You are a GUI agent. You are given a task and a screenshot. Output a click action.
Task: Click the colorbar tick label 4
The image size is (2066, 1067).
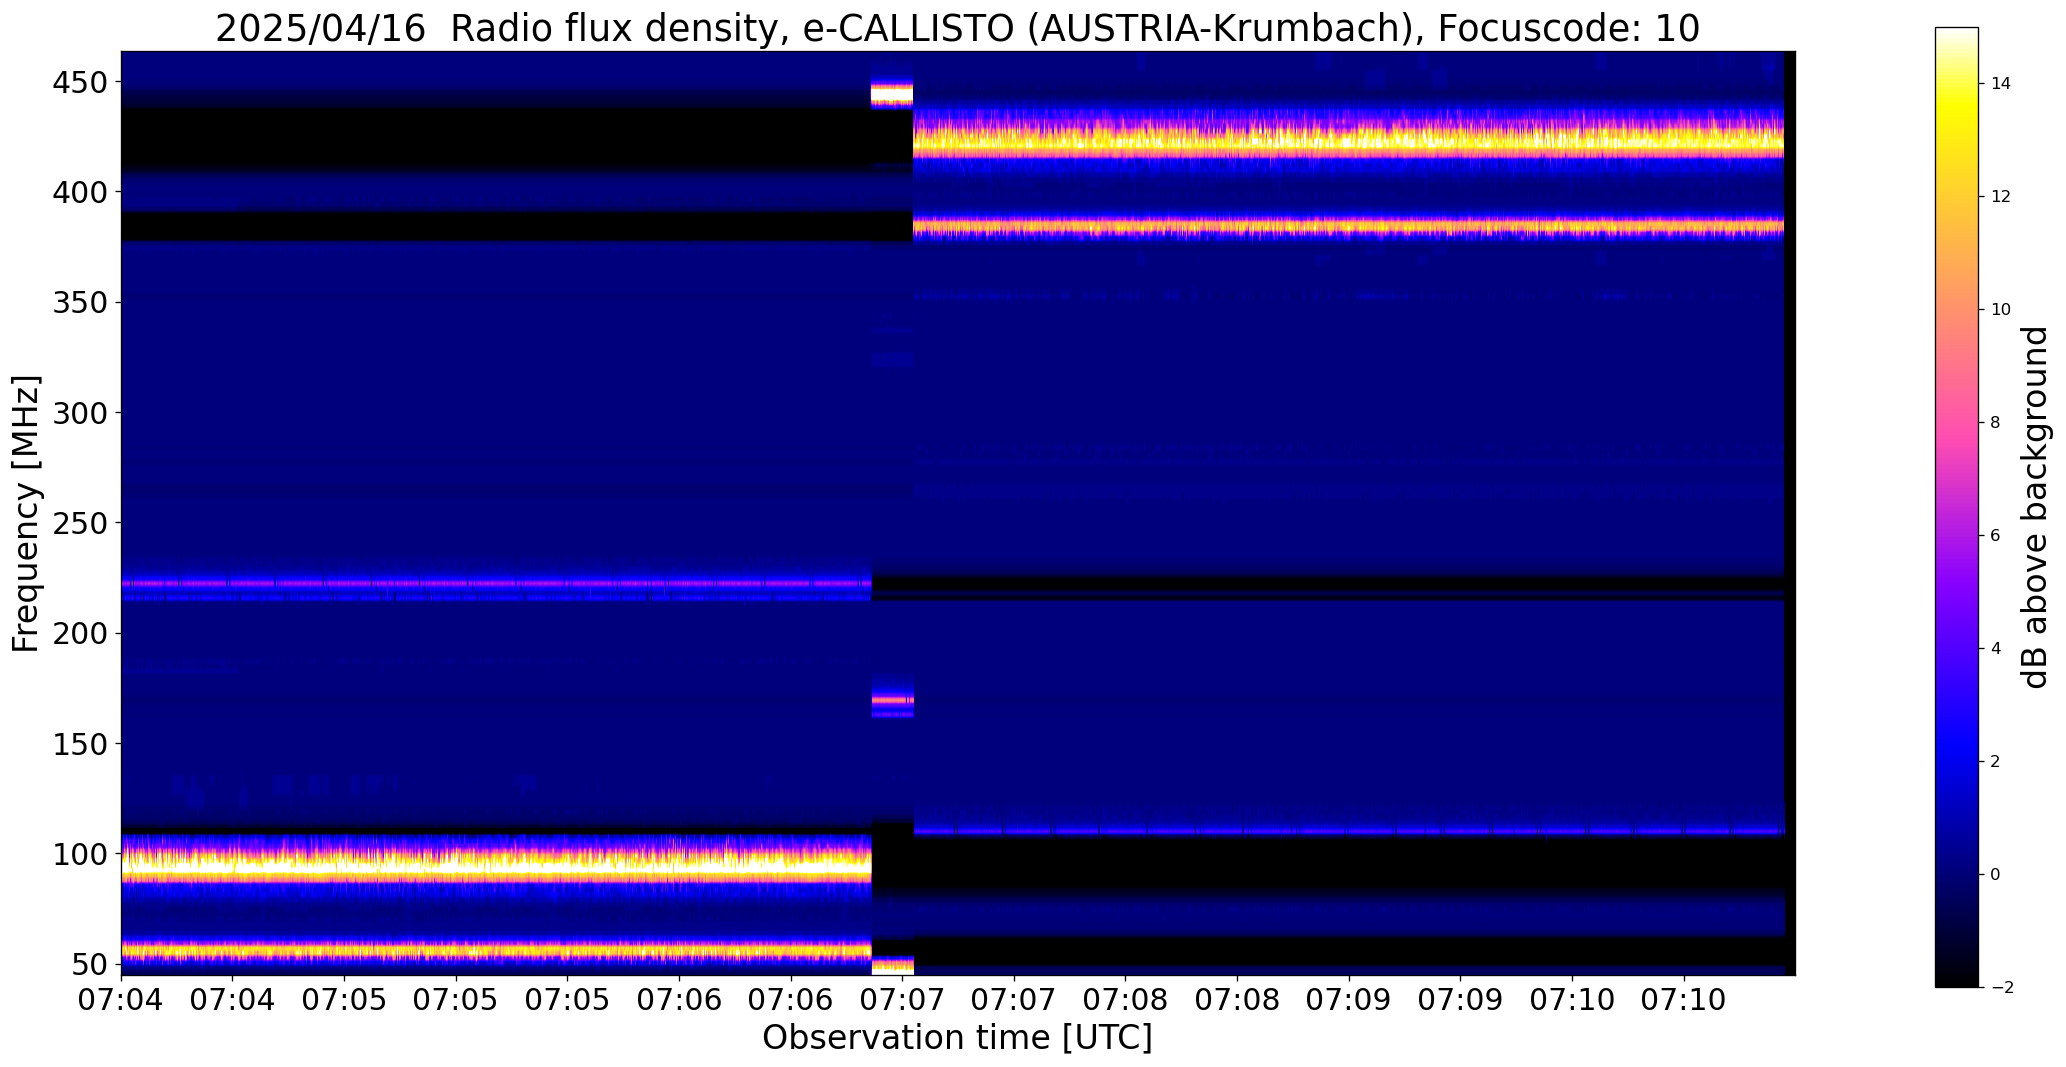coord(1996,649)
